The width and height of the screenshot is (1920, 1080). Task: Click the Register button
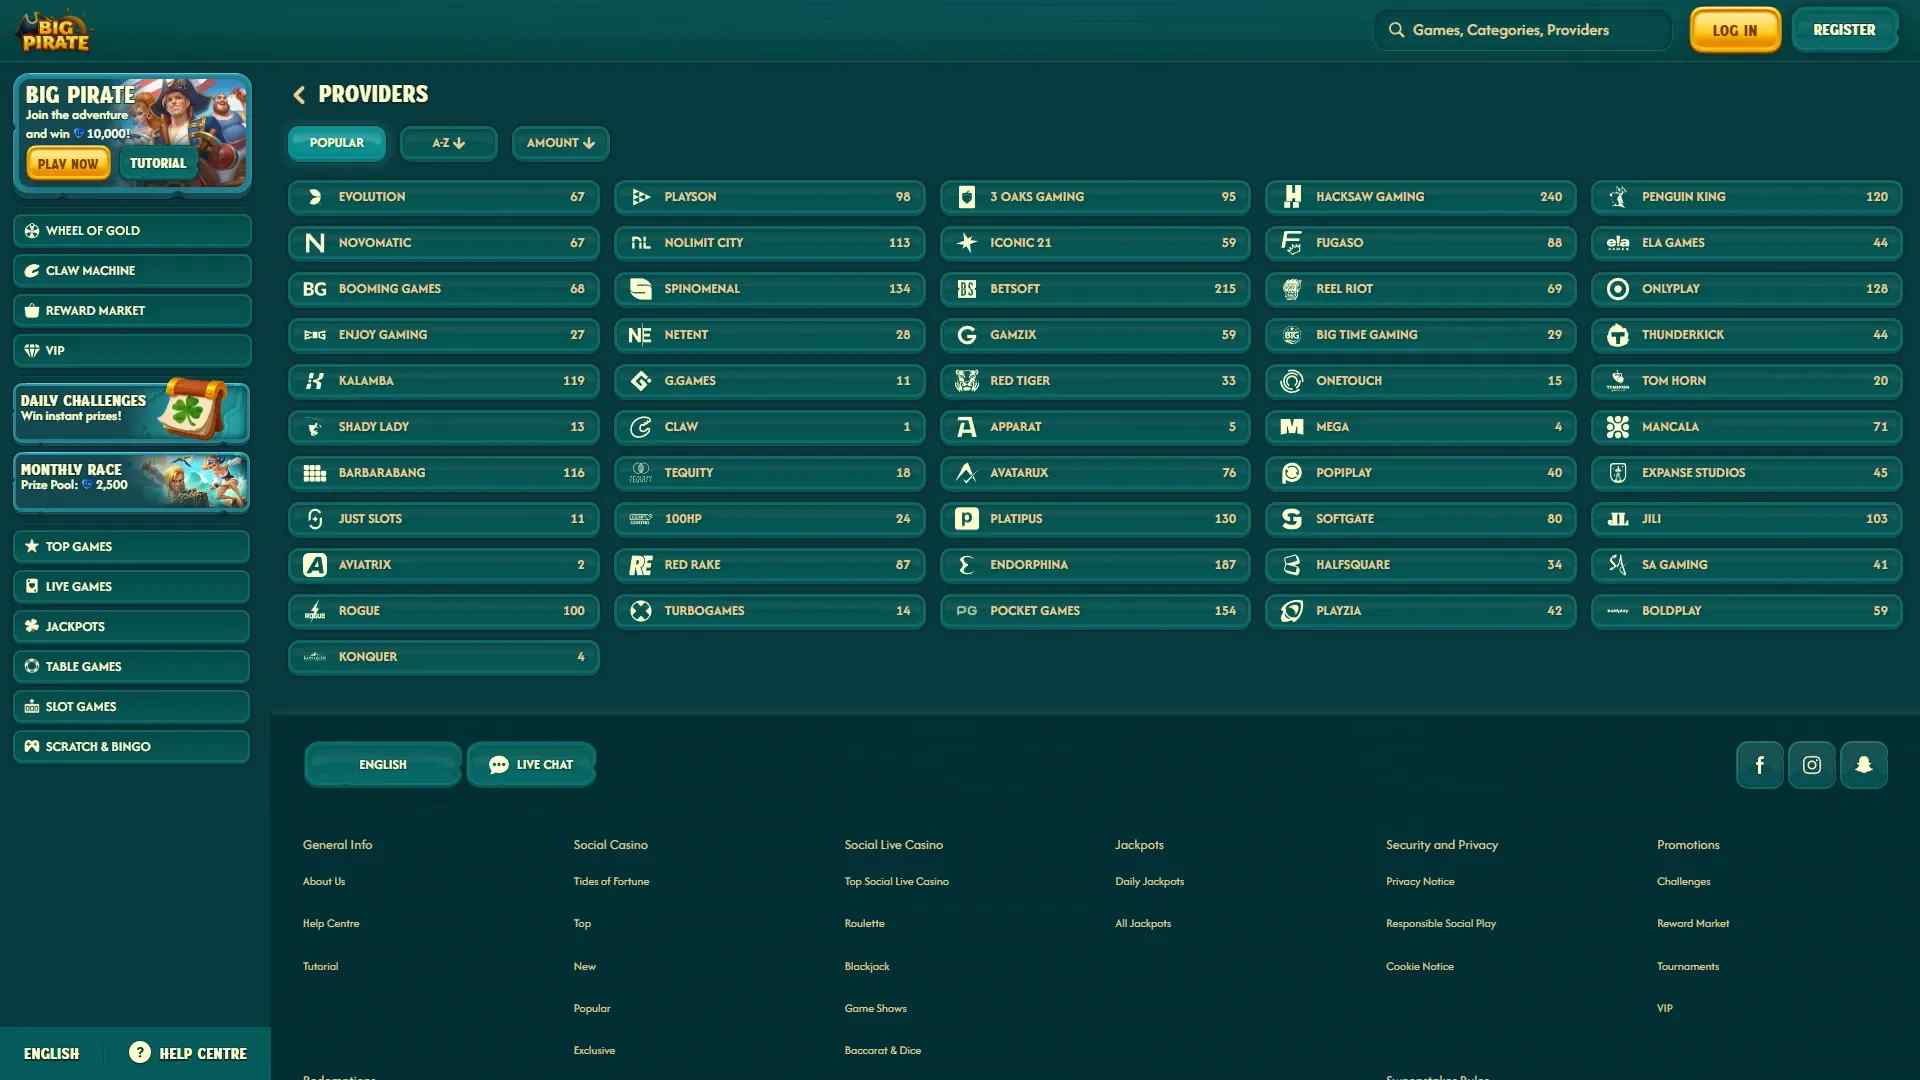(x=1844, y=30)
